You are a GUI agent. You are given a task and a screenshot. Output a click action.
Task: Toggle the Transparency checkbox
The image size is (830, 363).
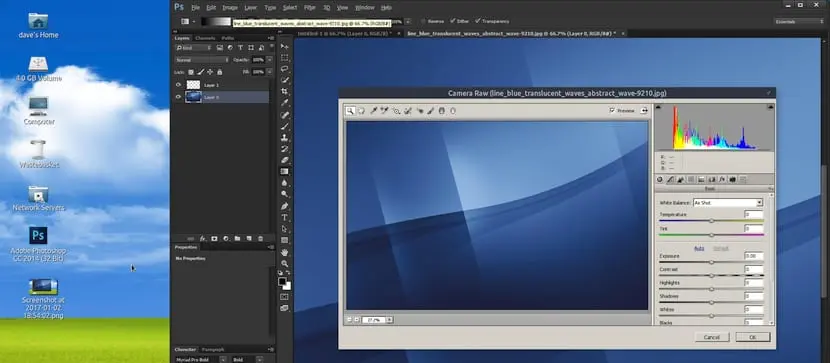click(477, 21)
